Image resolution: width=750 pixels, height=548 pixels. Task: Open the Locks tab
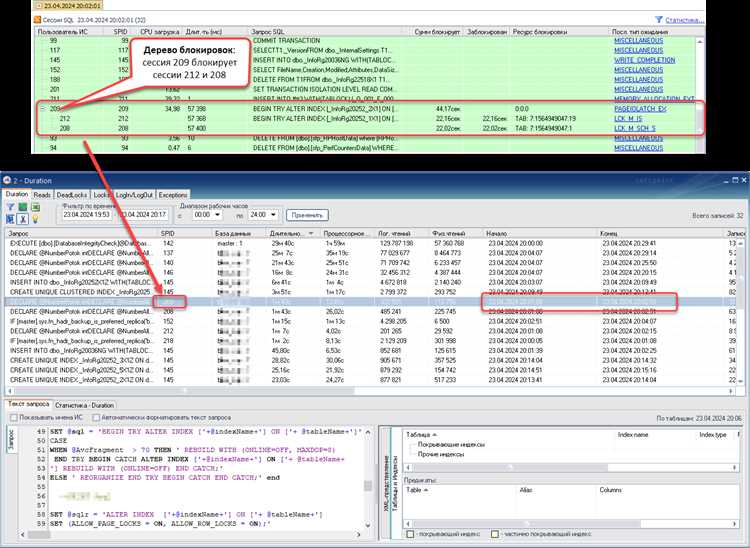101,195
